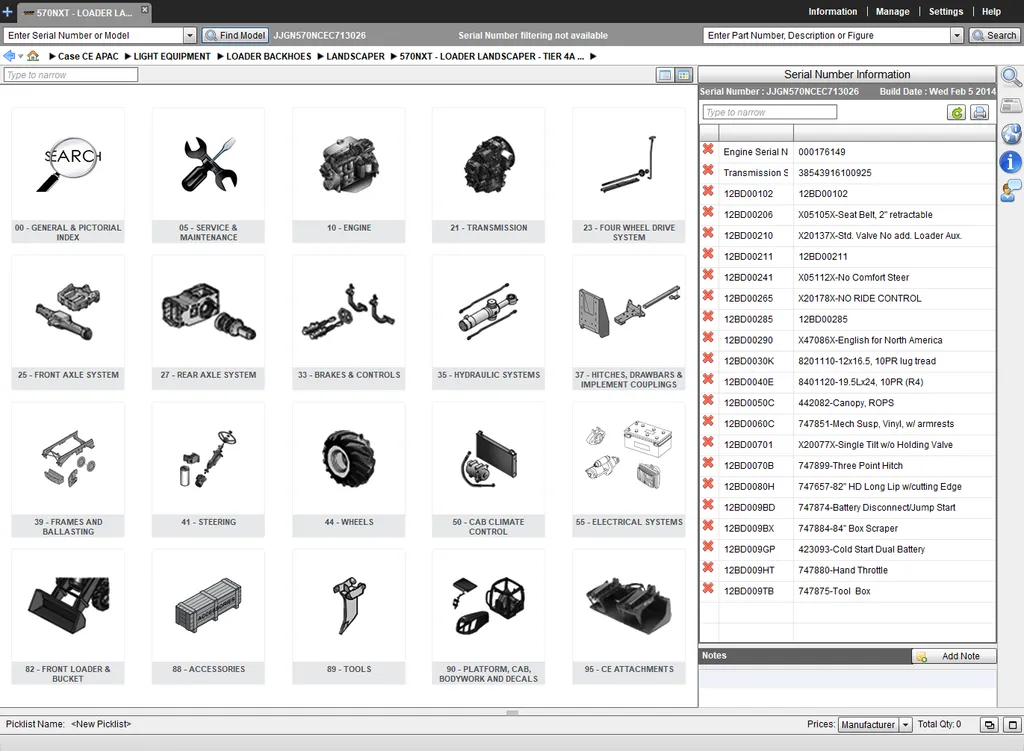Expand the part number search dropdown
1024x751 pixels.
point(957,35)
